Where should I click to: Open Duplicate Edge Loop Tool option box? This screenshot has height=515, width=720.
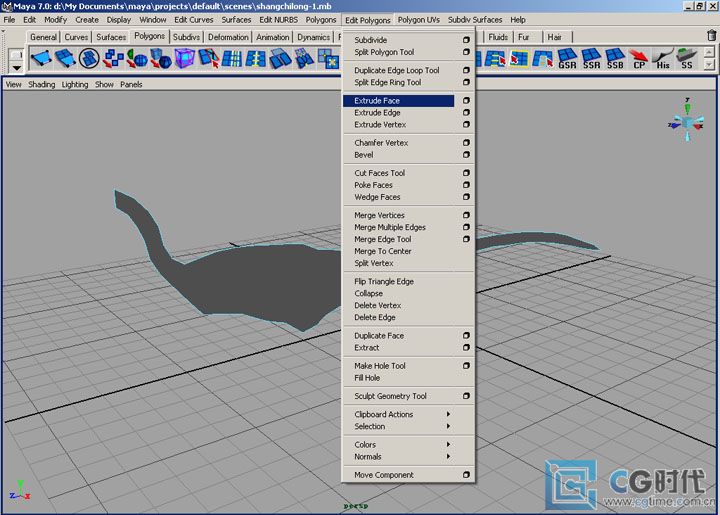pyautogui.click(x=466, y=70)
